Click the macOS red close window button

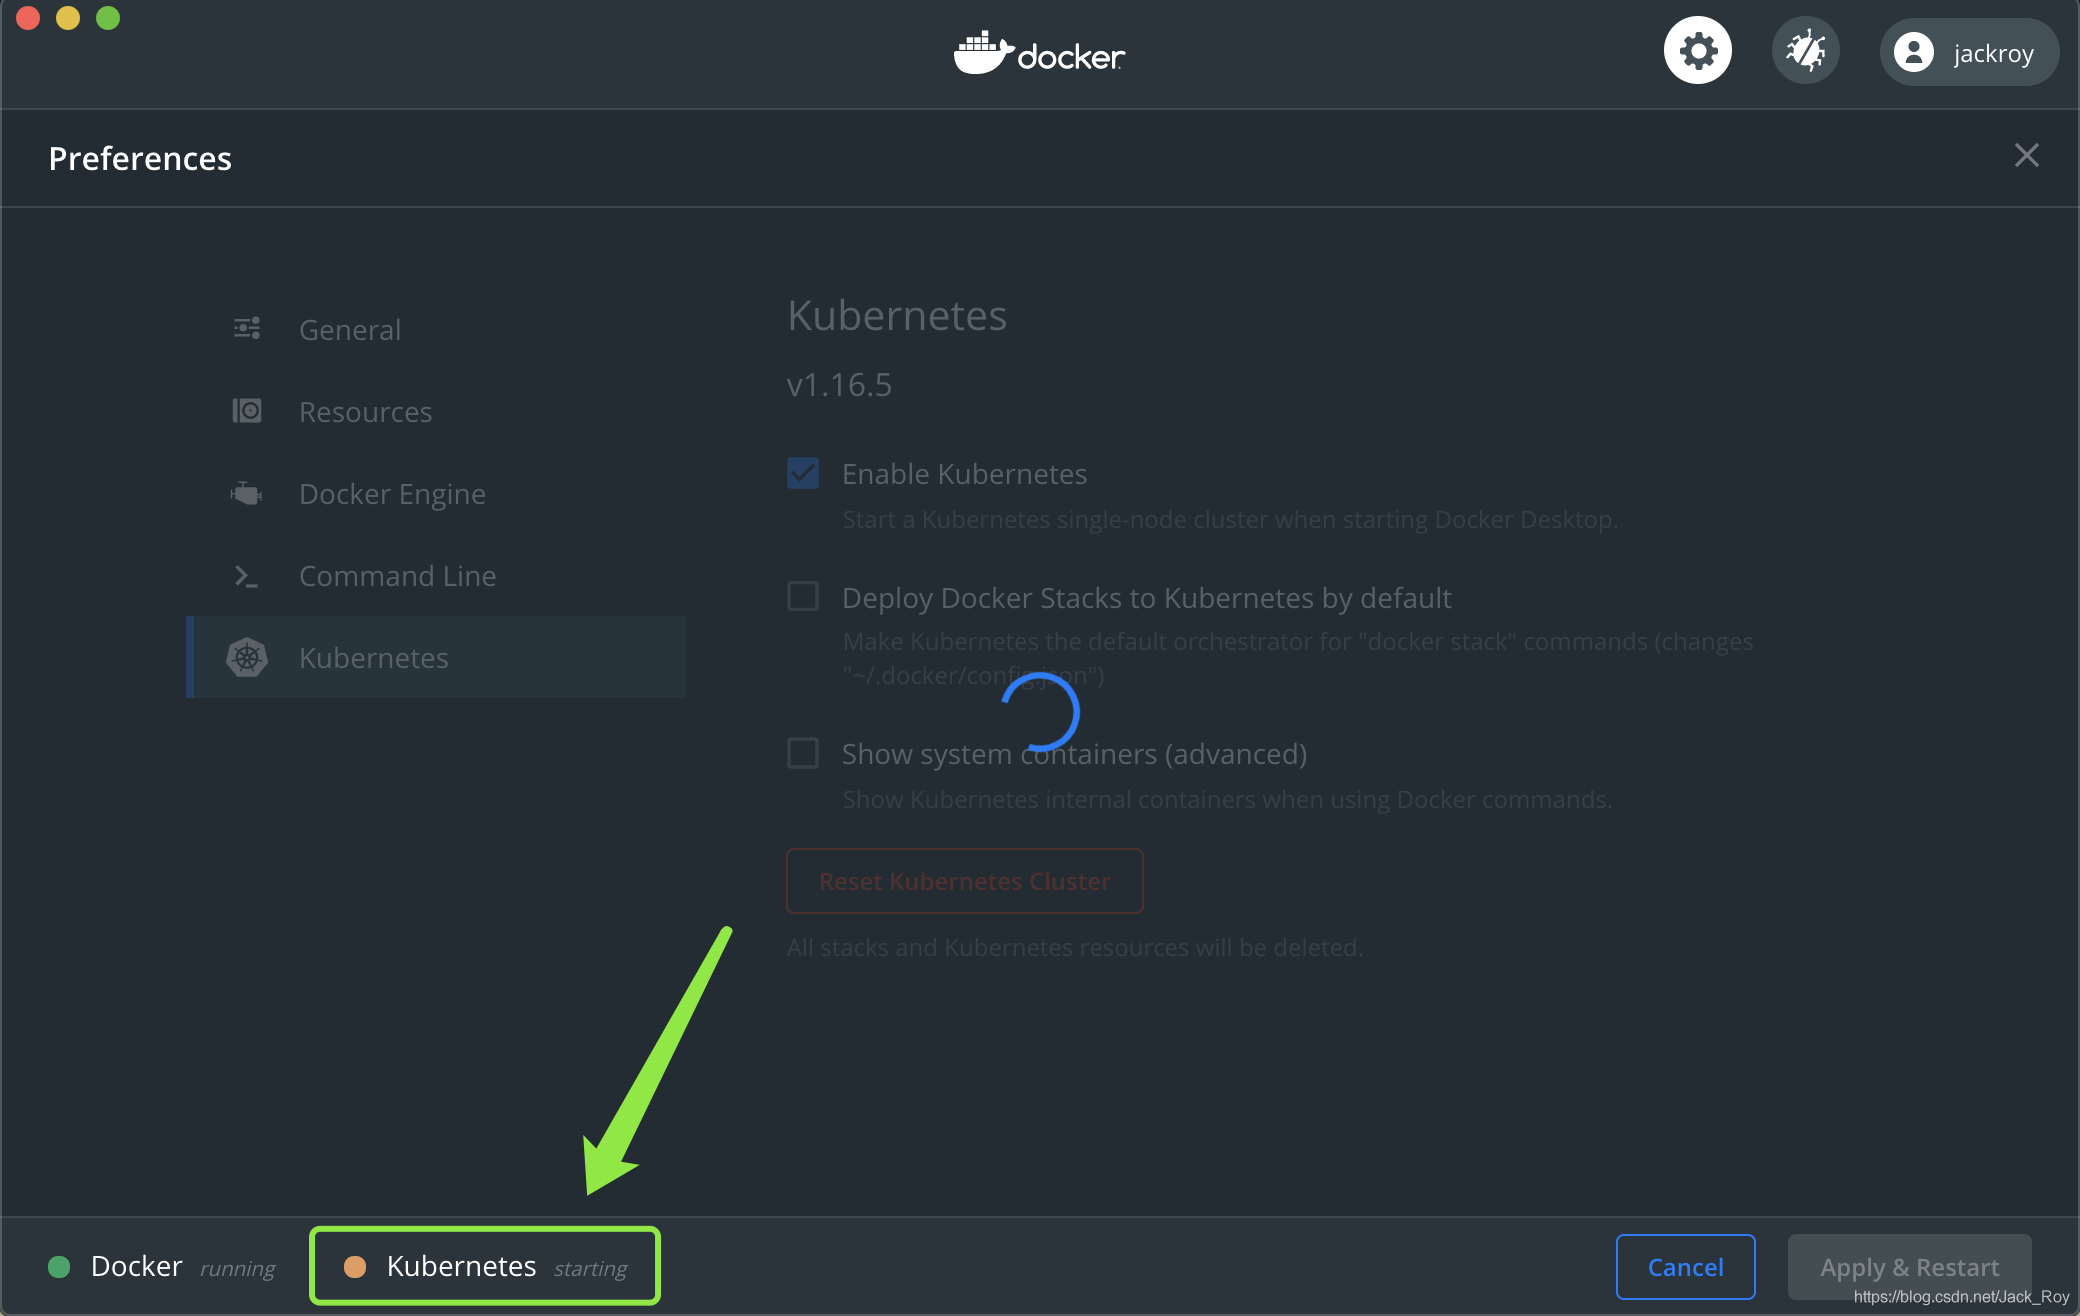tap(28, 18)
